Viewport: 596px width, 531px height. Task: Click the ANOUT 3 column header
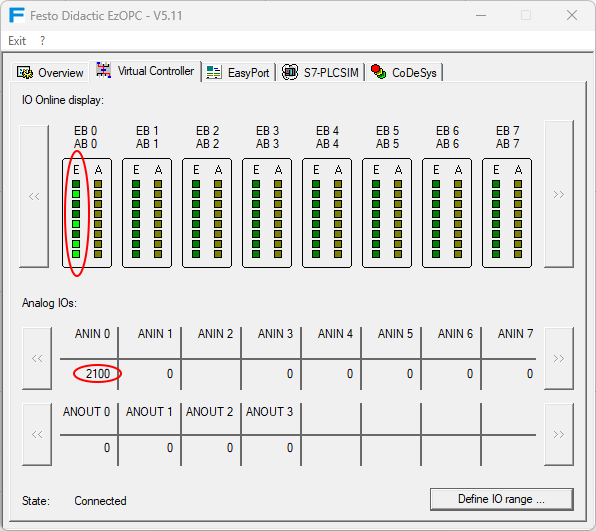269,412
